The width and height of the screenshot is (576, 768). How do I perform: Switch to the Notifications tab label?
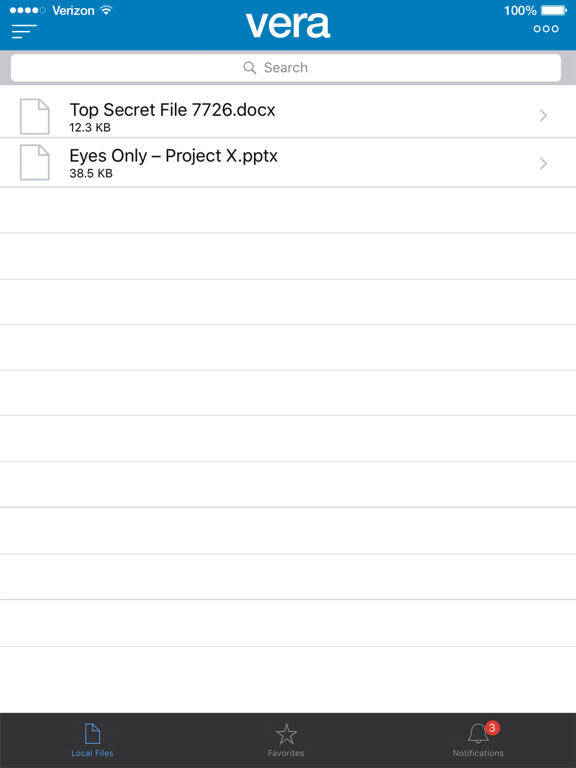478,753
